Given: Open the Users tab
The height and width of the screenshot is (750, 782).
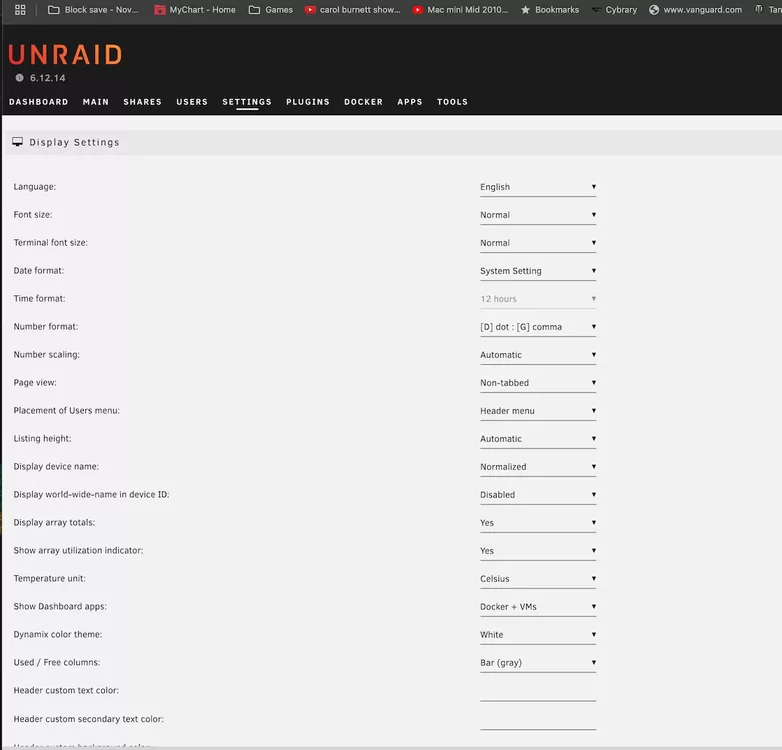Looking at the screenshot, I should (192, 102).
